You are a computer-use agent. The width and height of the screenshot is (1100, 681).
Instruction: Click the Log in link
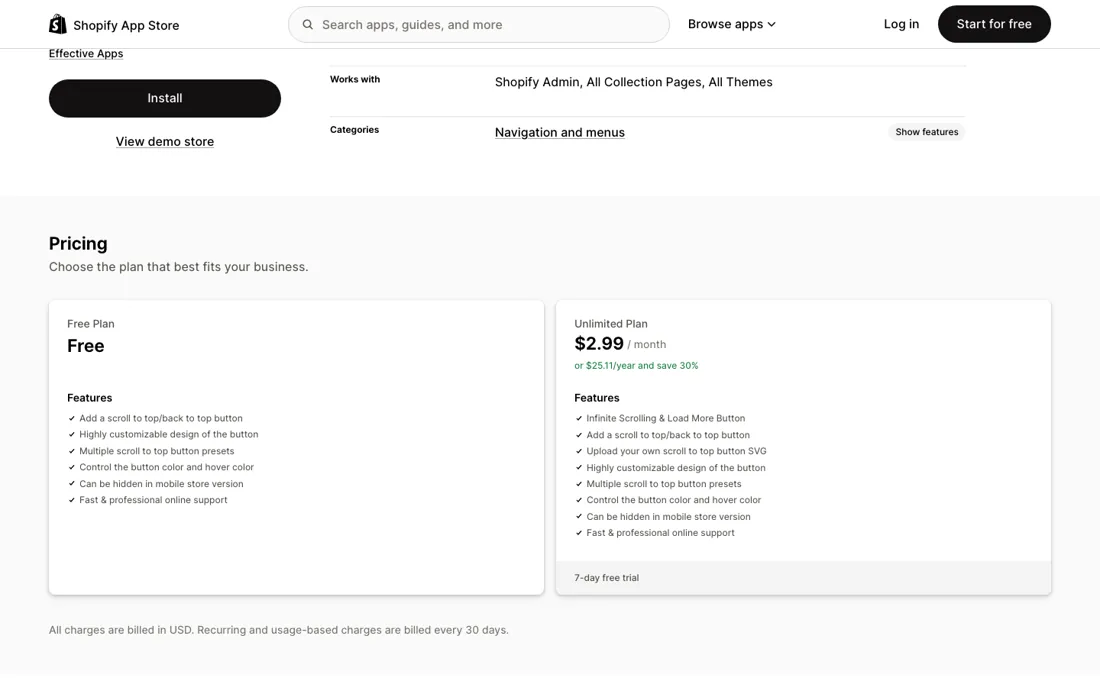point(901,24)
